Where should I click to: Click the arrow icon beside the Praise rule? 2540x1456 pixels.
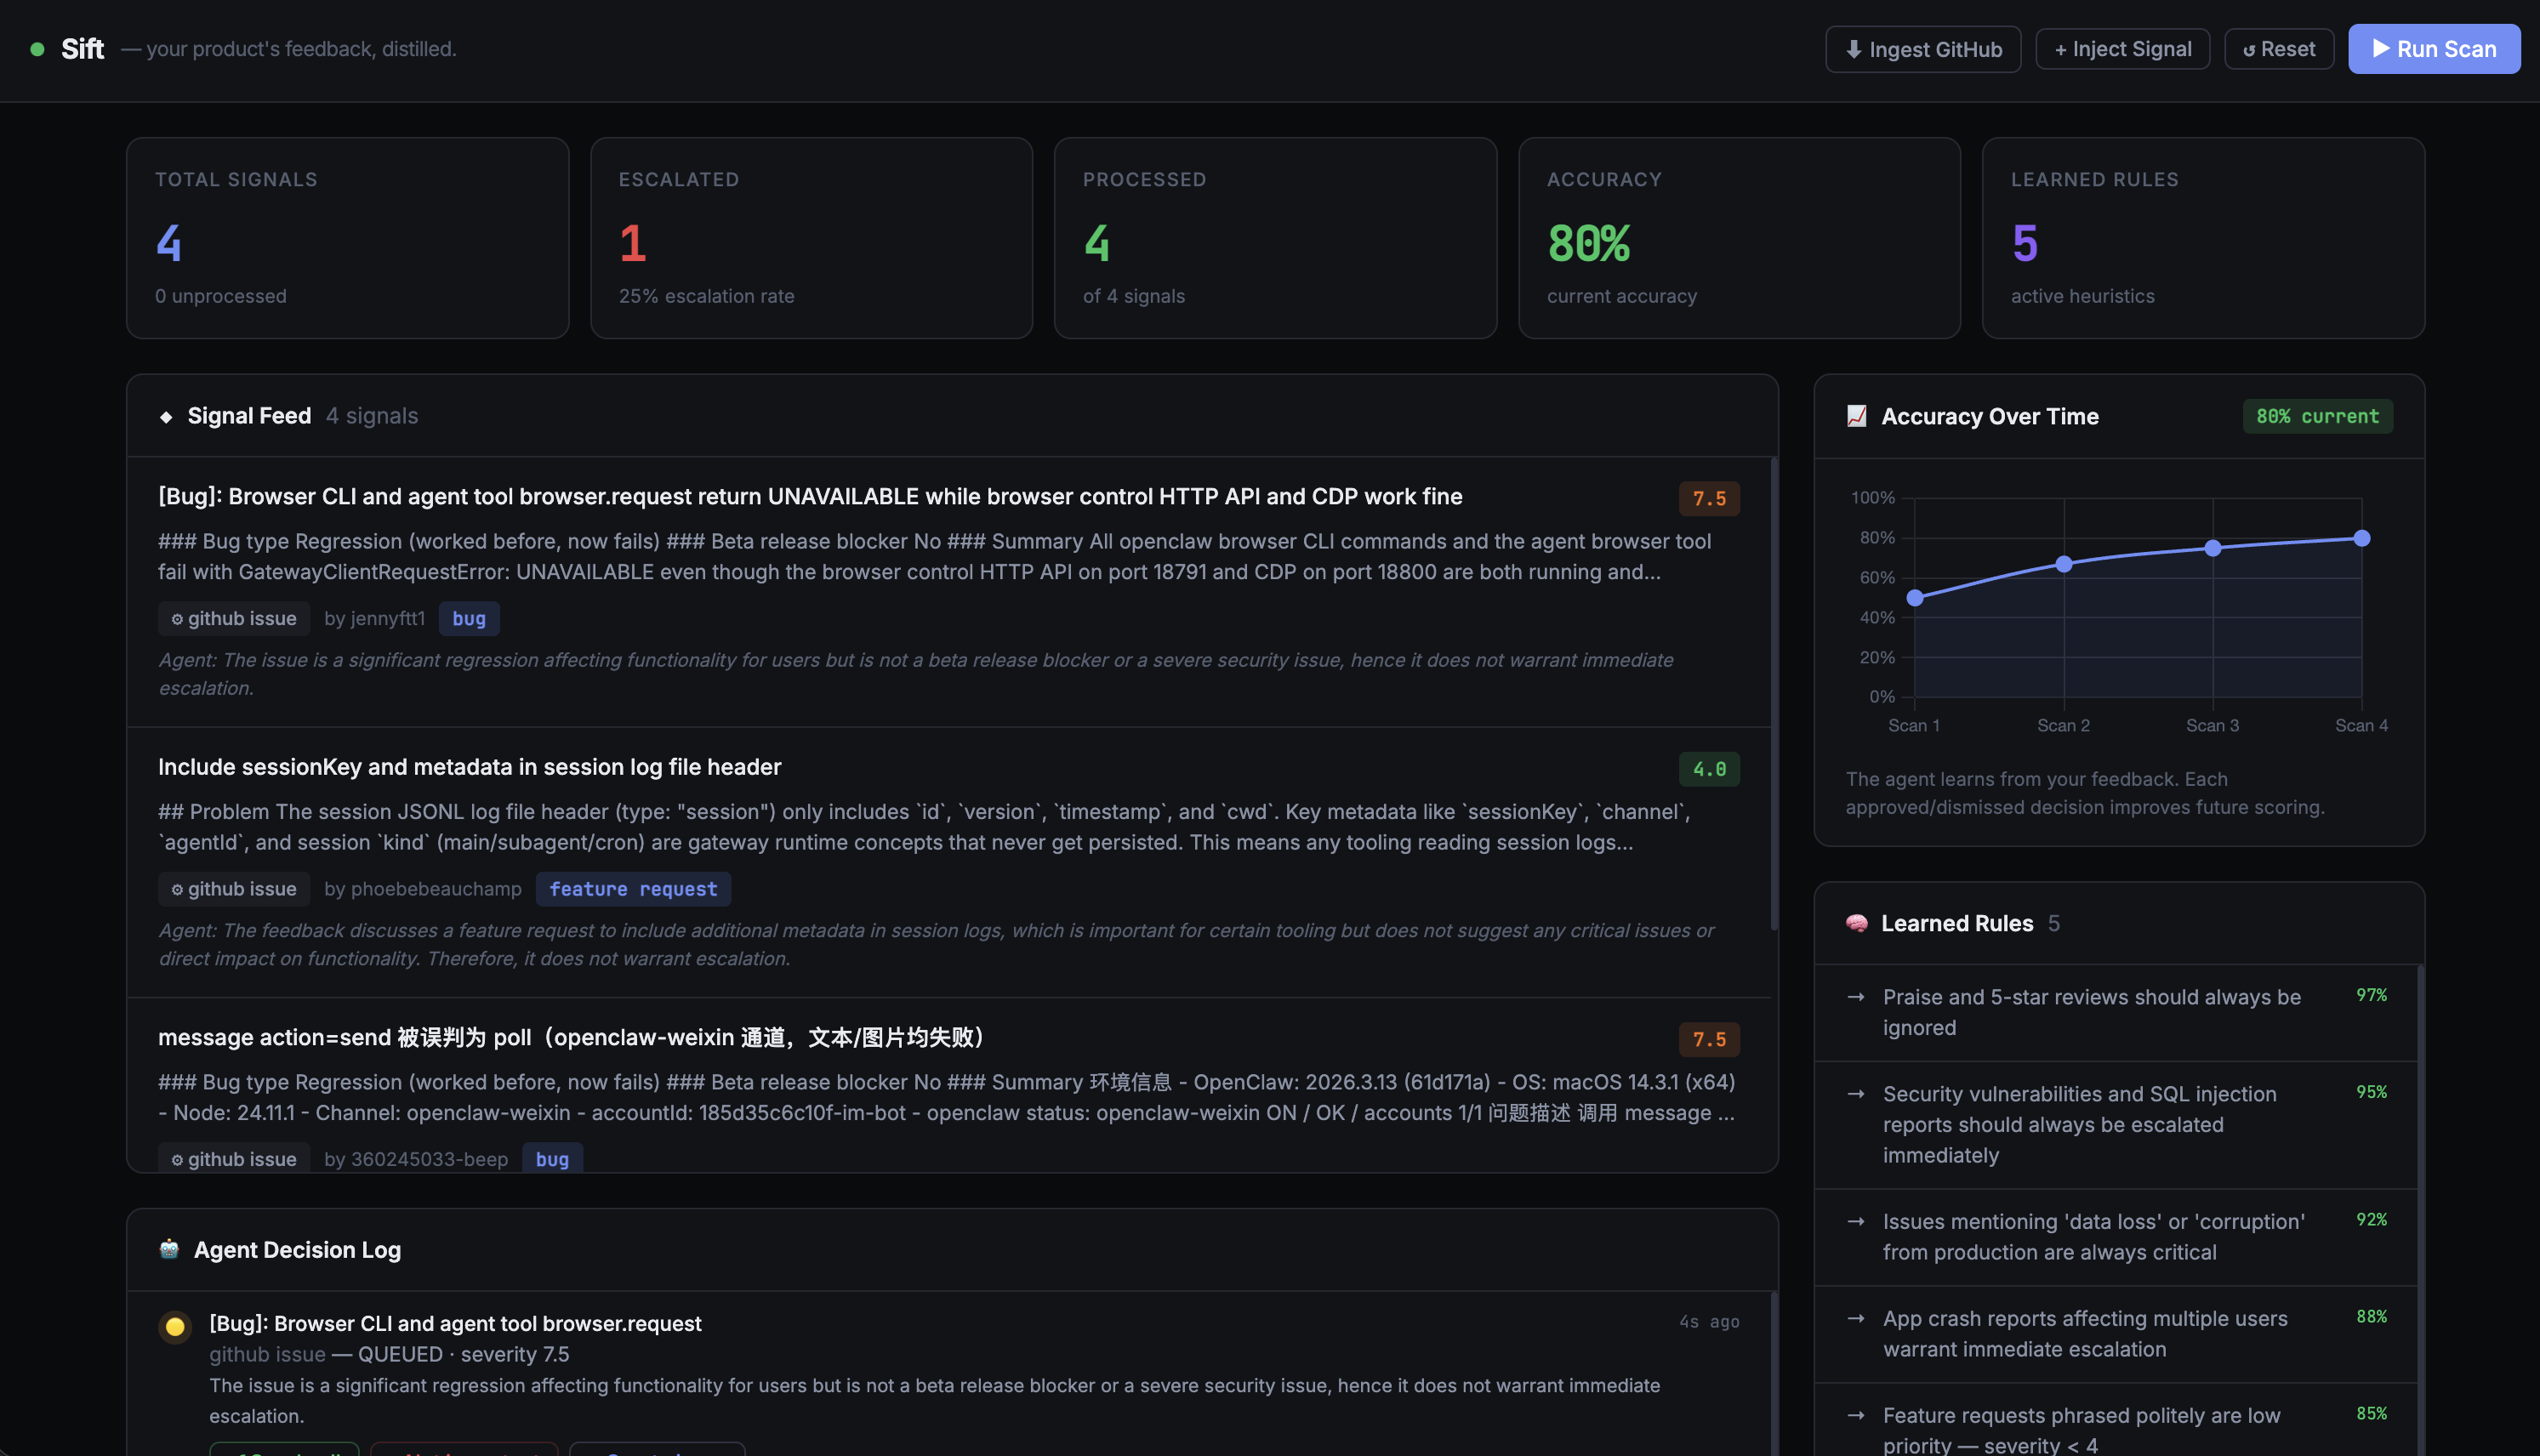coord(1856,997)
